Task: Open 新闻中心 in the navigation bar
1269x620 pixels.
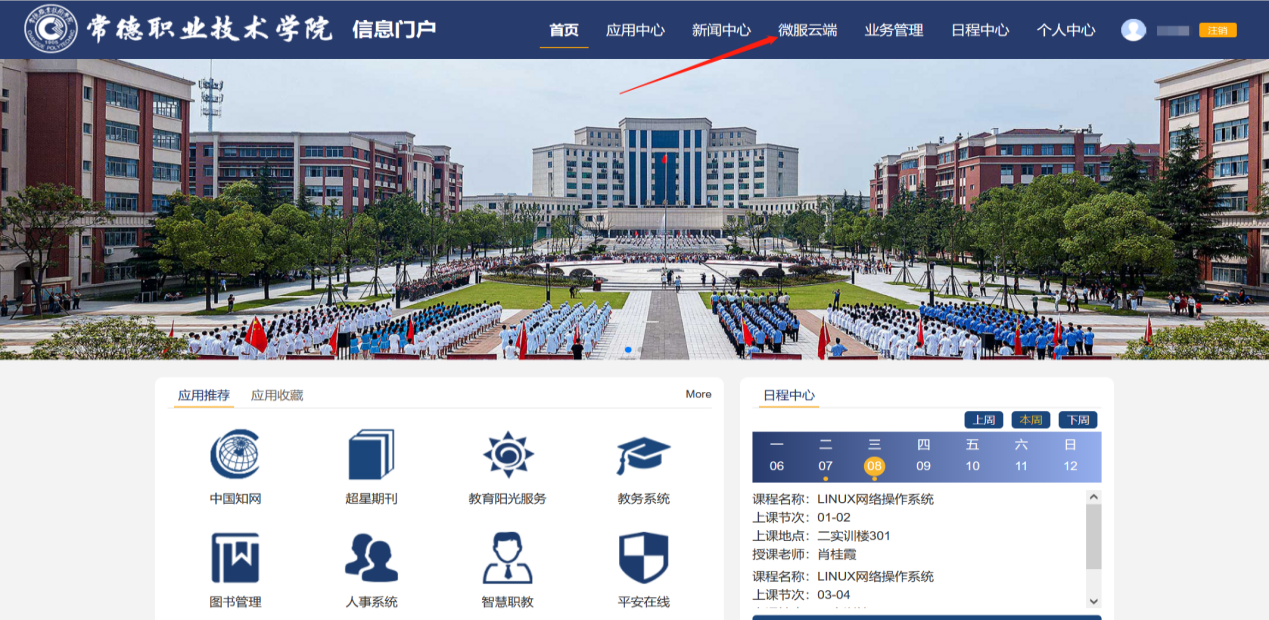Action: [x=721, y=30]
